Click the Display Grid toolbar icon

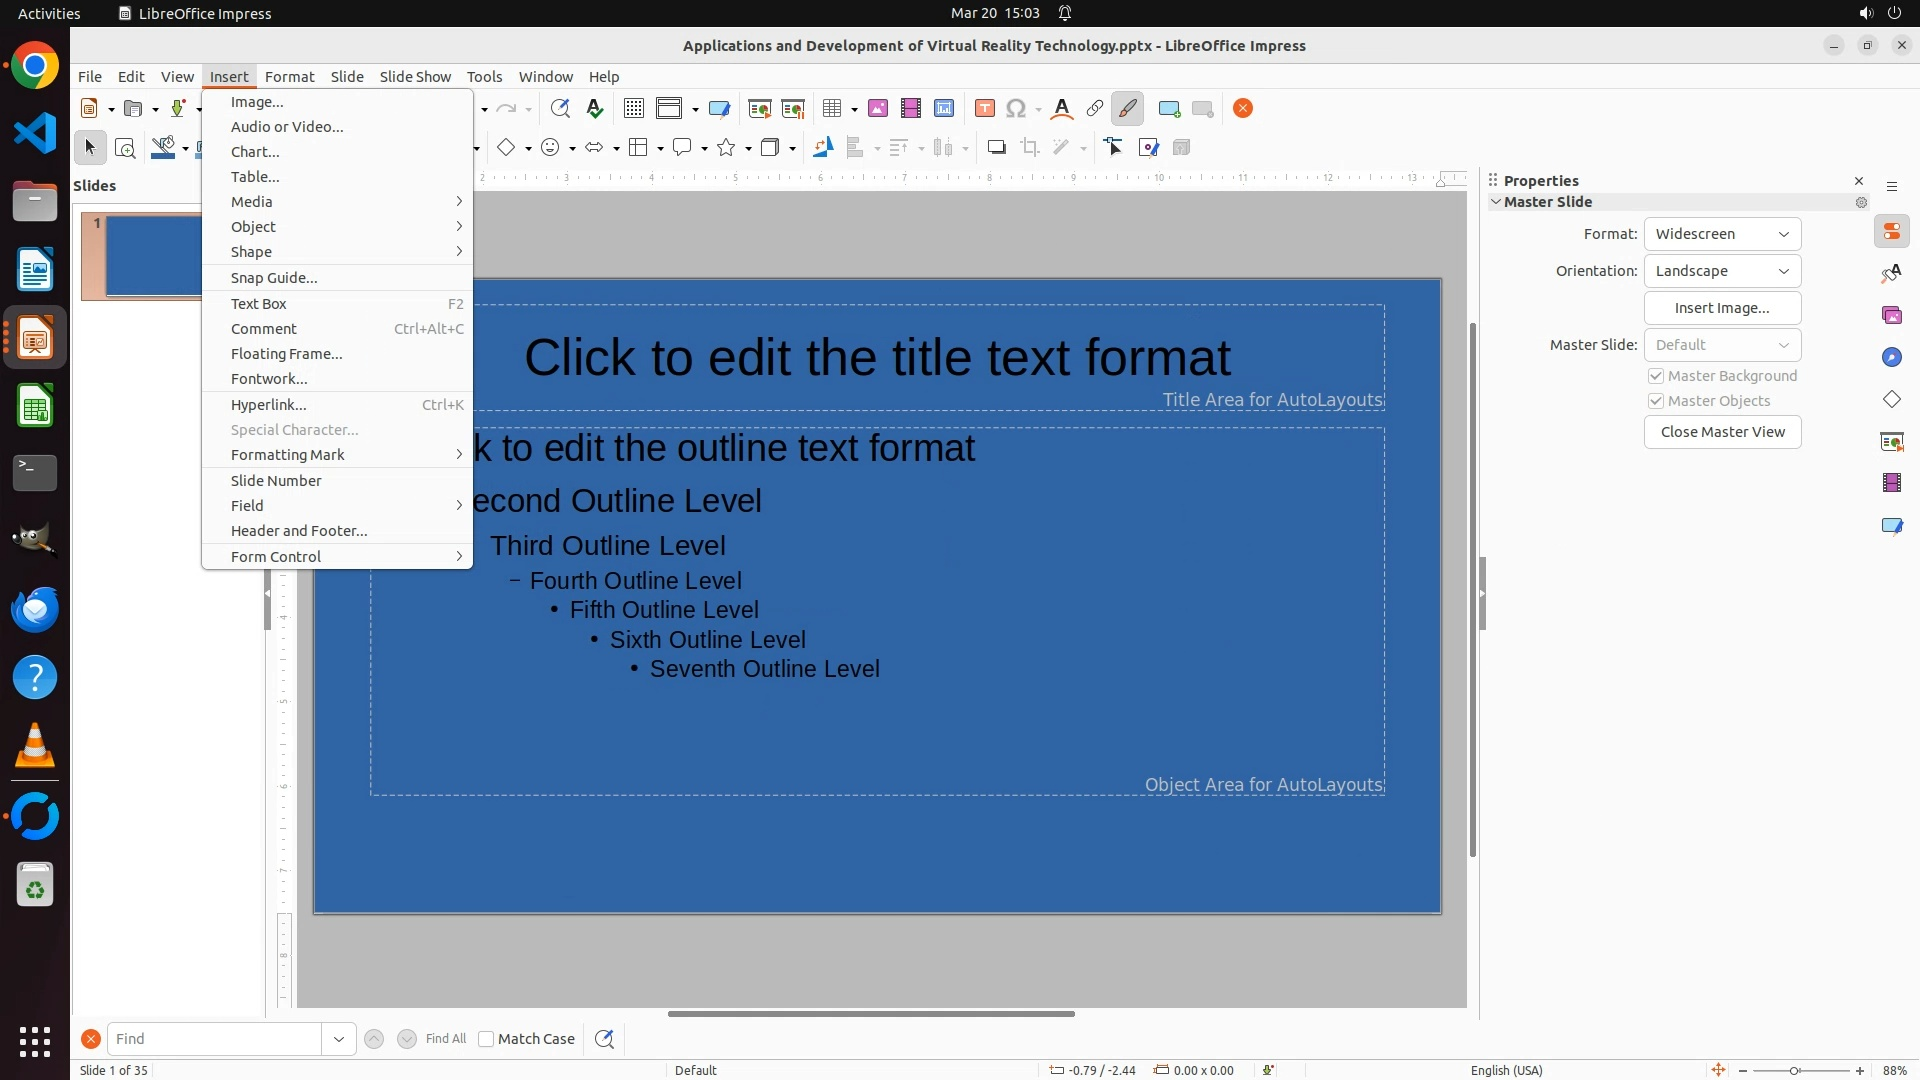pyautogui.click(x=633, y=109)
